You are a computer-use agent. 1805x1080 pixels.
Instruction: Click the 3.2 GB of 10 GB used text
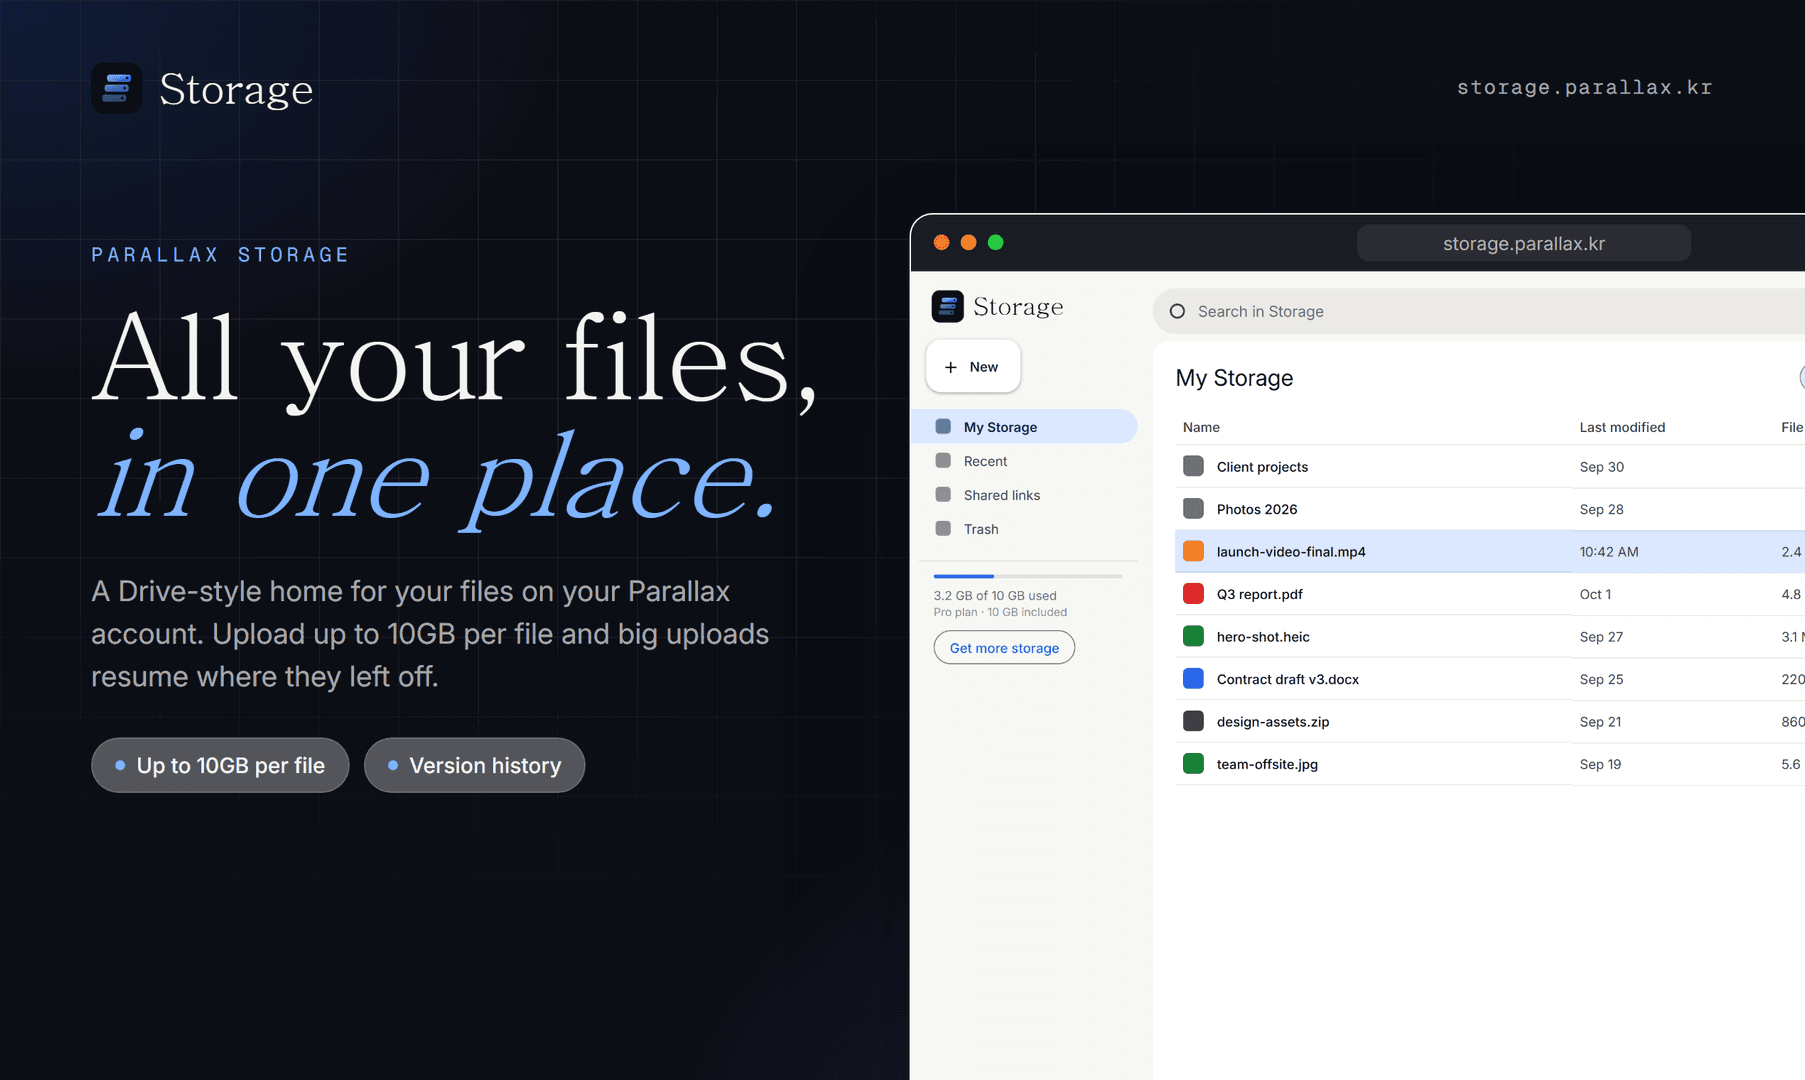pos(995,595)
